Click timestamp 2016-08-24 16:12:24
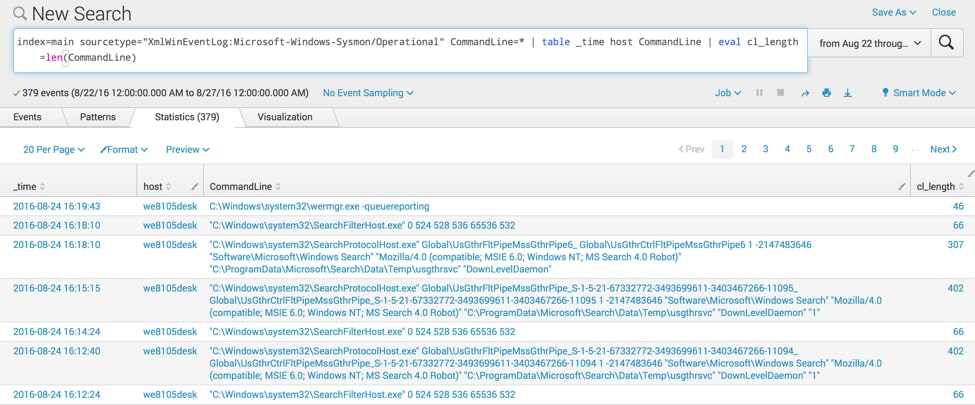The image size is (975, 405). pos(57,394)
